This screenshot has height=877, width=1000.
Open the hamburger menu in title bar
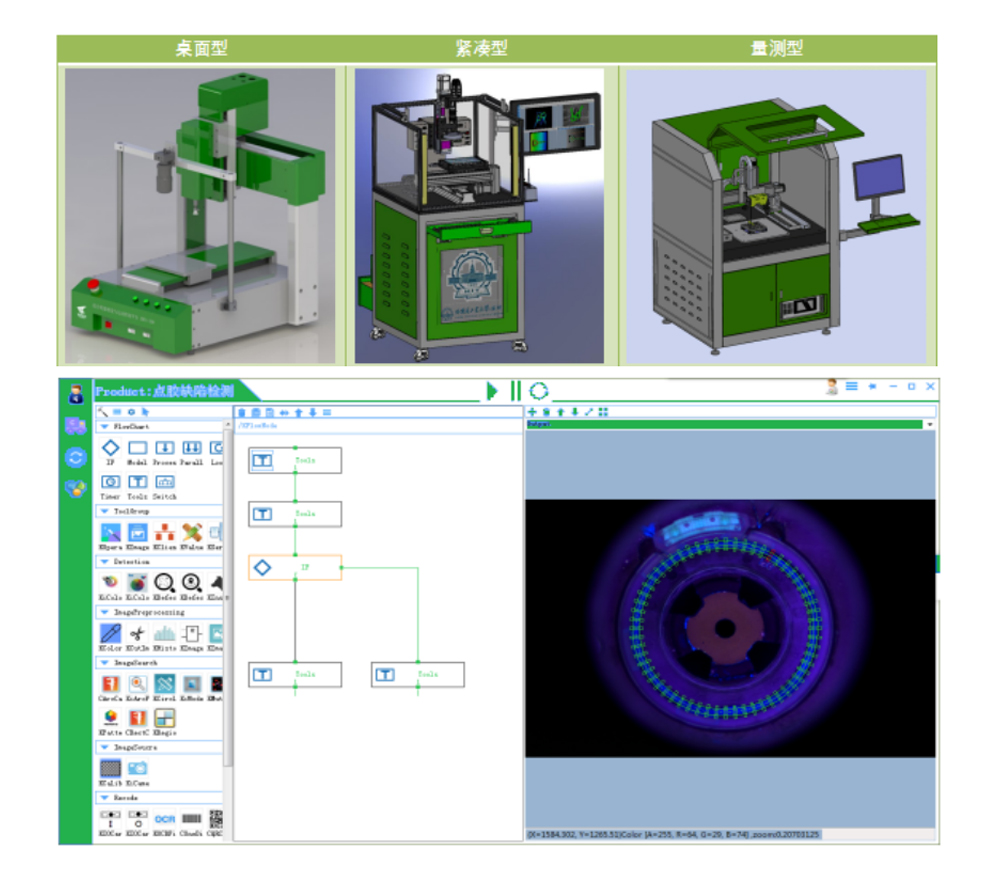(x=852, y=387)
